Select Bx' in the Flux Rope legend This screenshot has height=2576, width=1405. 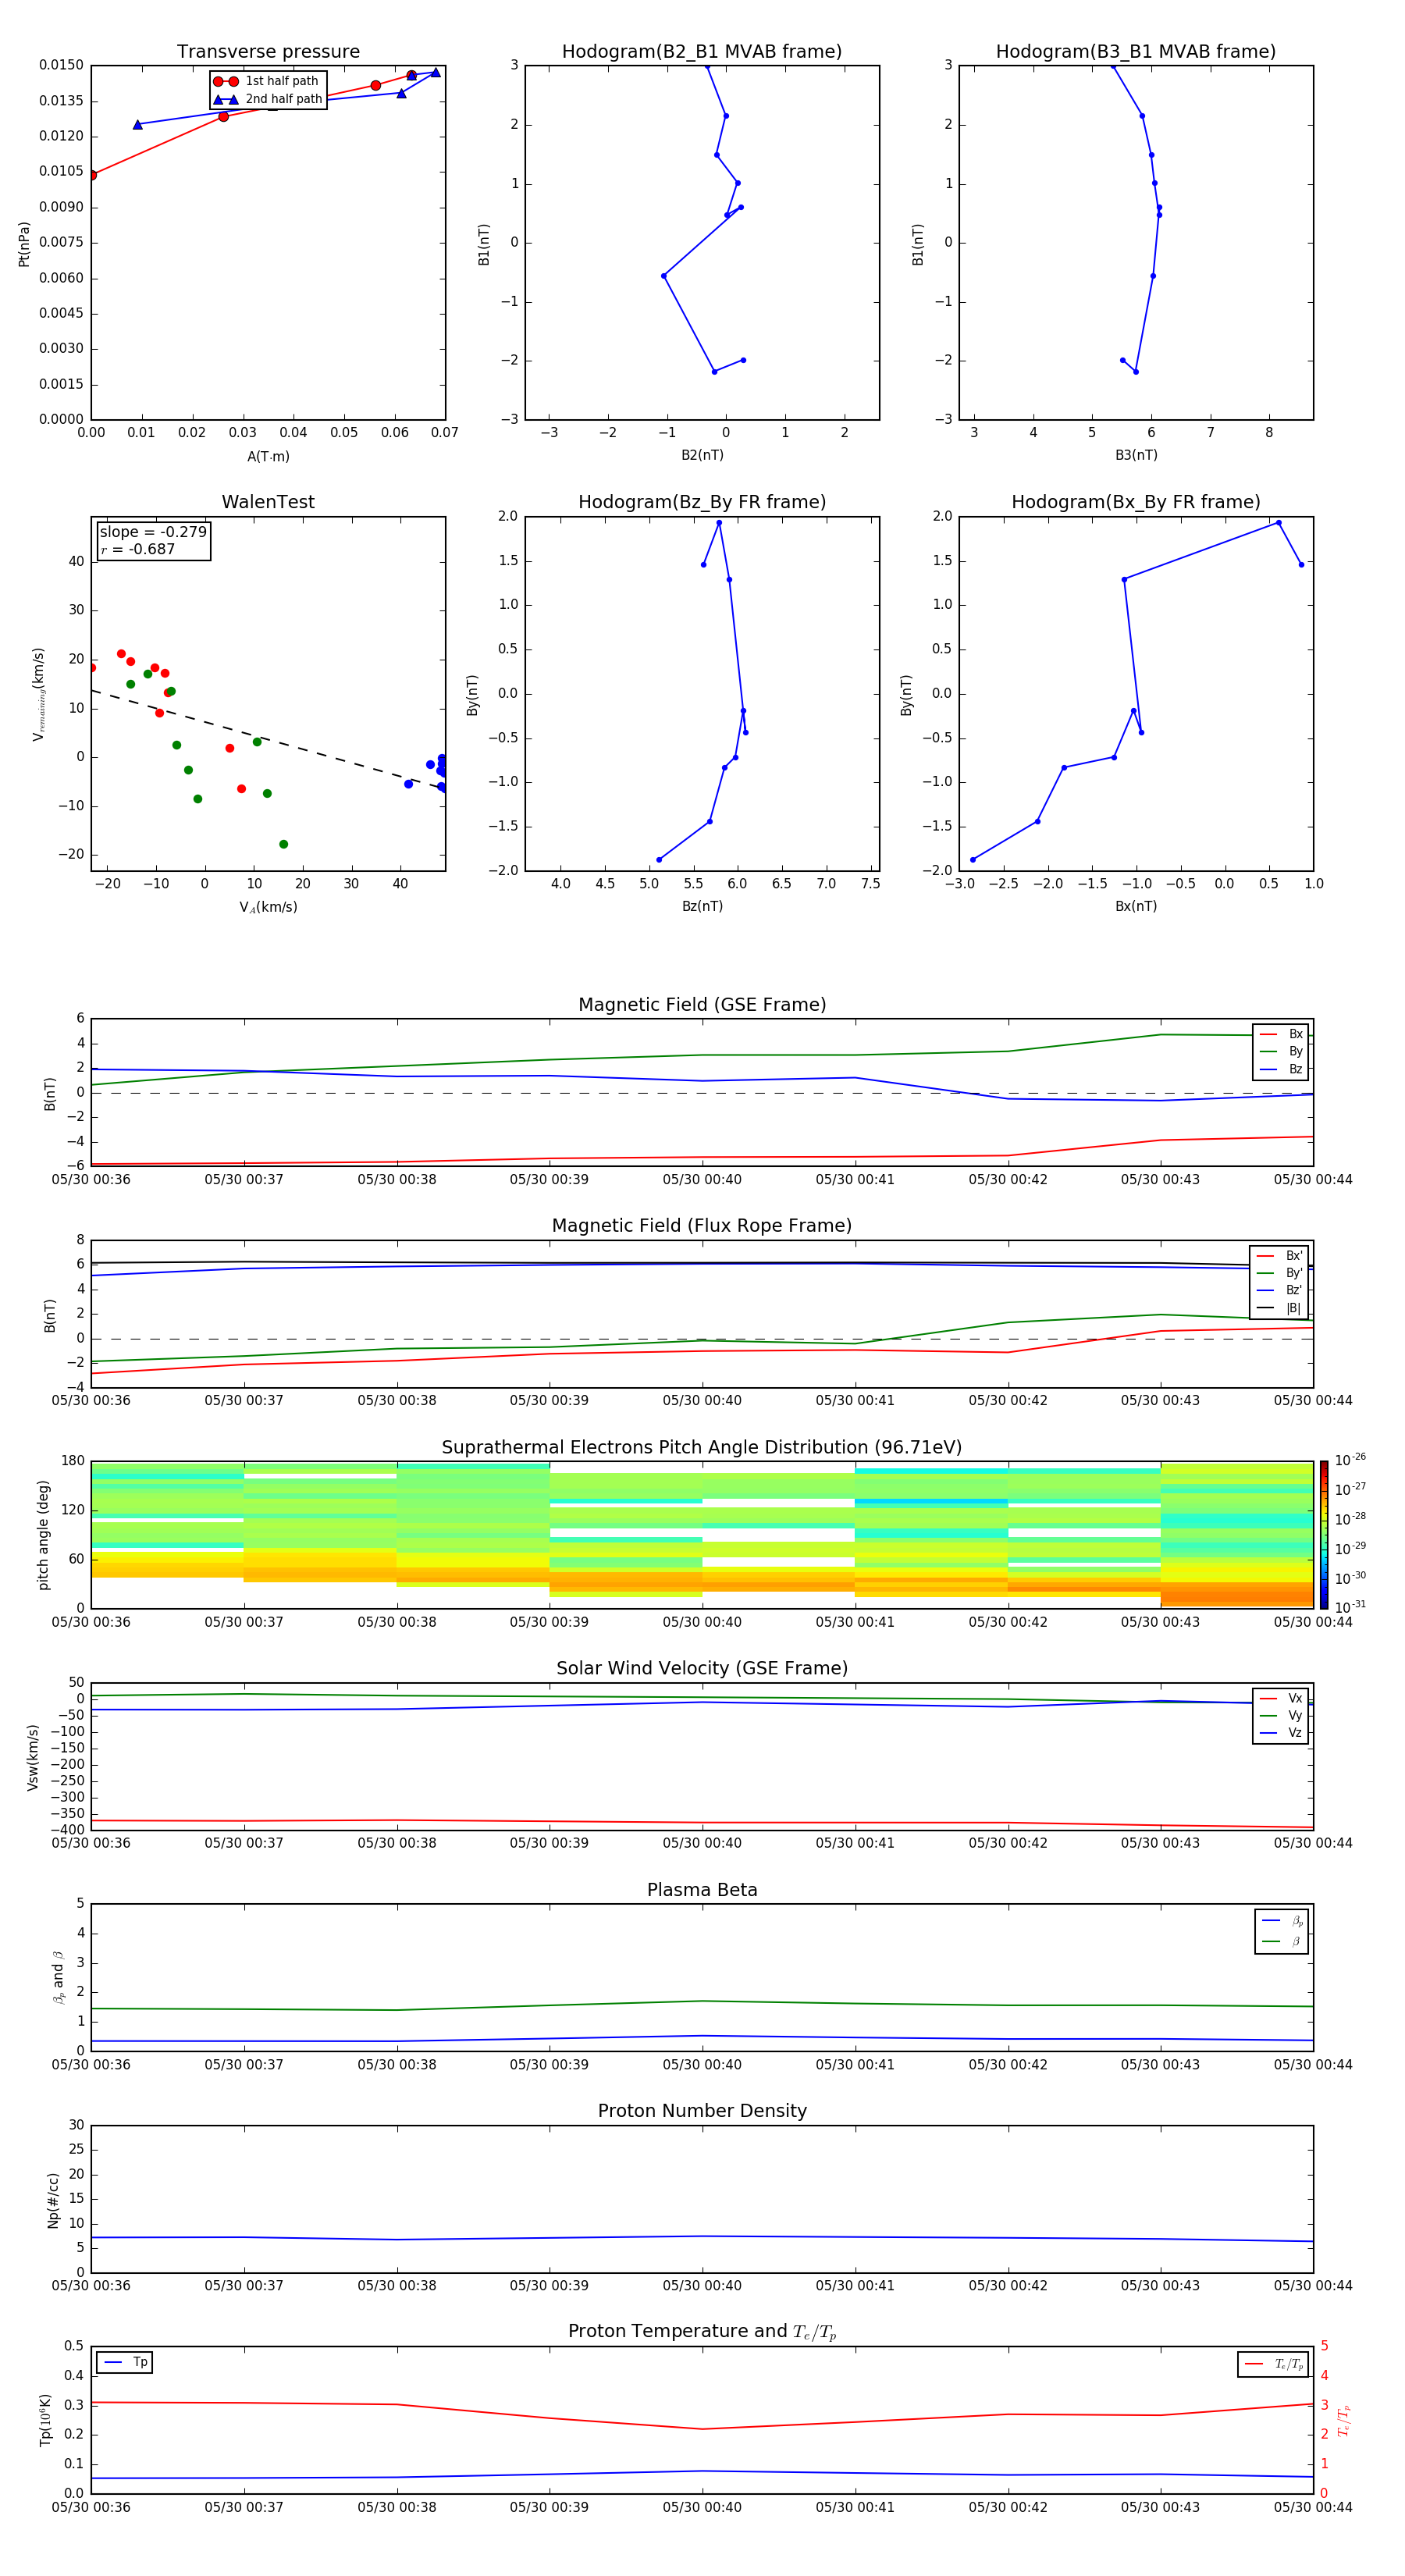(1280, 1256)
